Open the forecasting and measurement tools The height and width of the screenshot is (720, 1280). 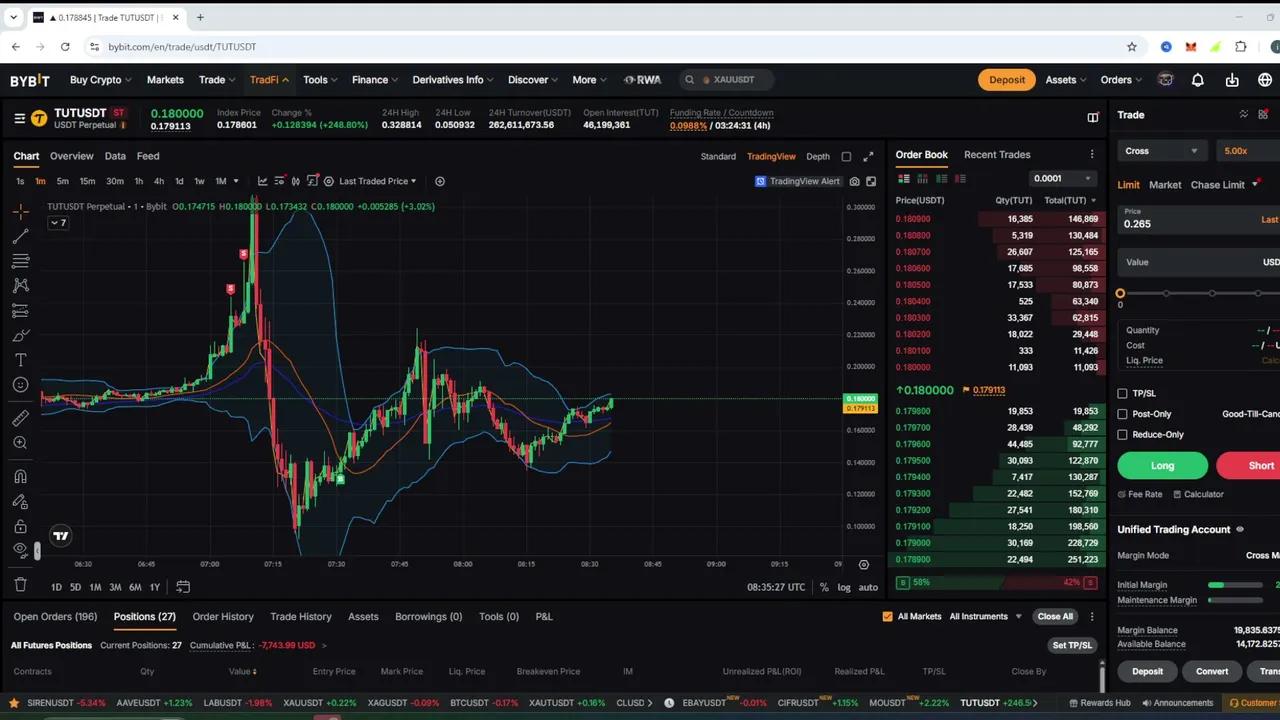point(20,311)
